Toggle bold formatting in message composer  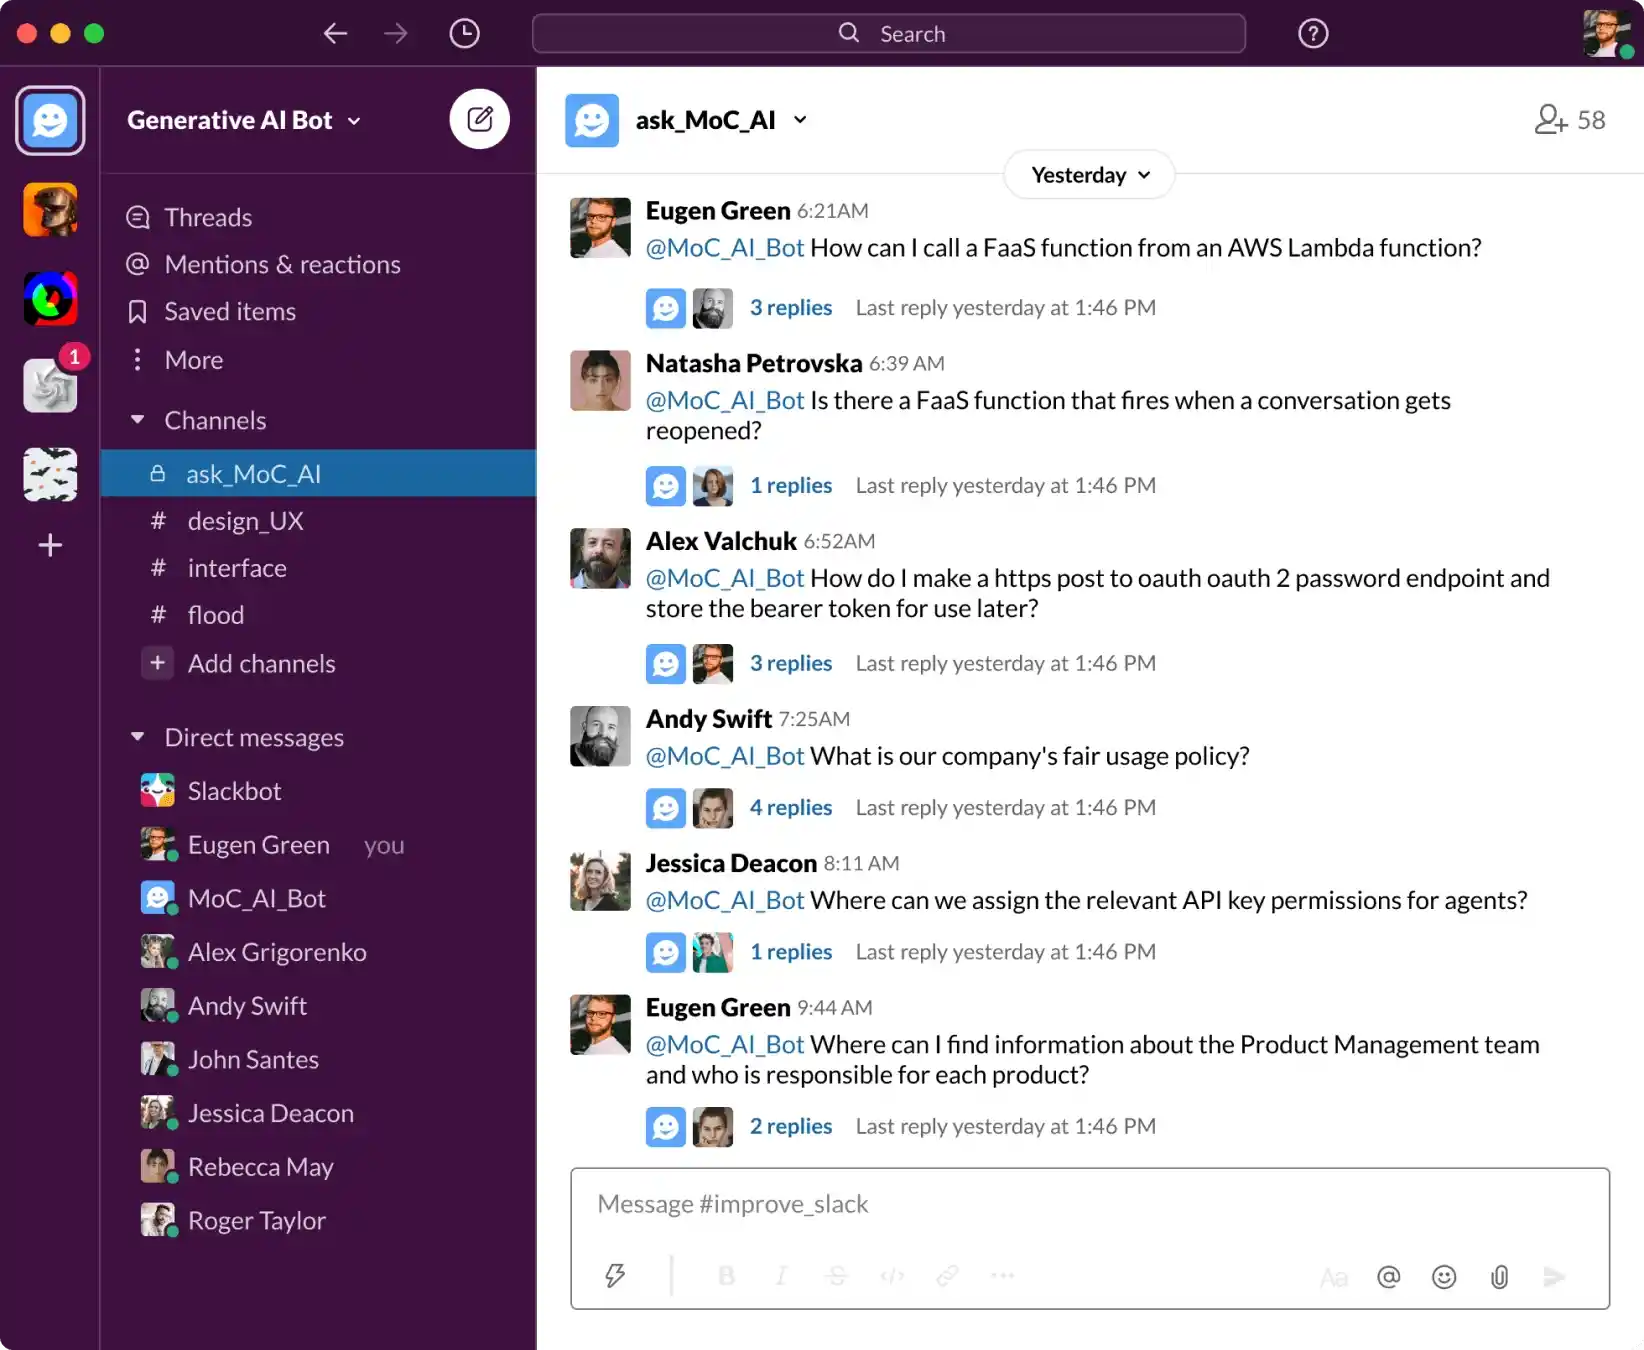727,1276
